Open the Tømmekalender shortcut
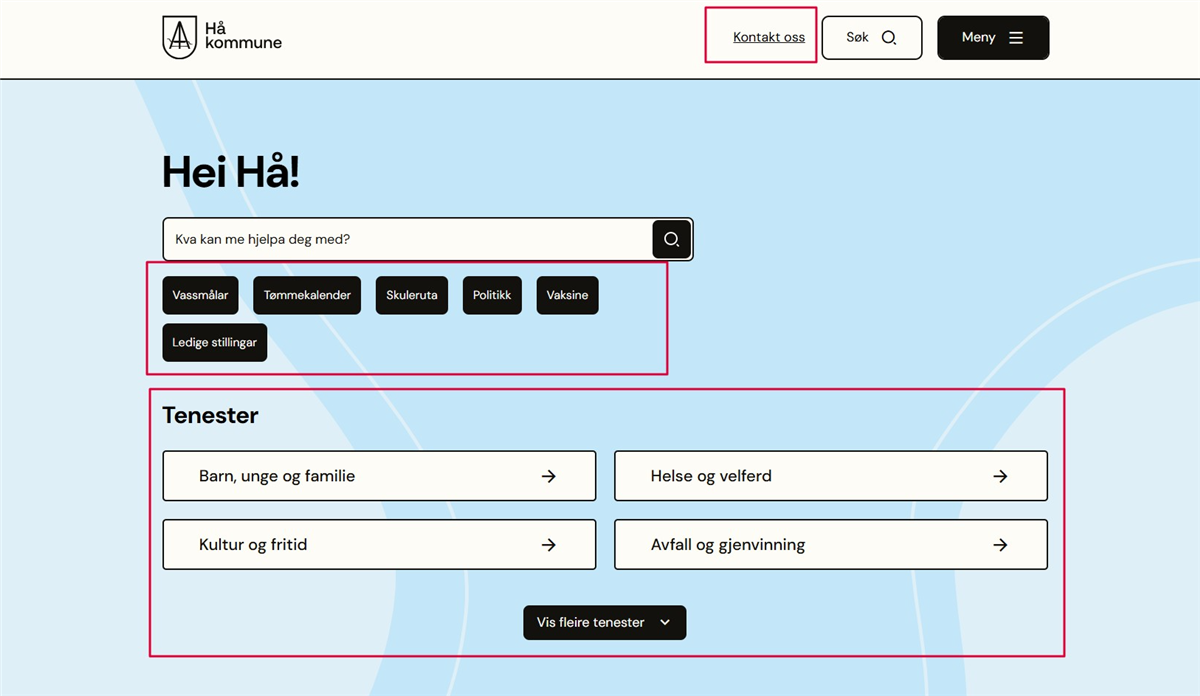Image resolution: width=1200 pixels, height=696 pixels. pos(307,296)
